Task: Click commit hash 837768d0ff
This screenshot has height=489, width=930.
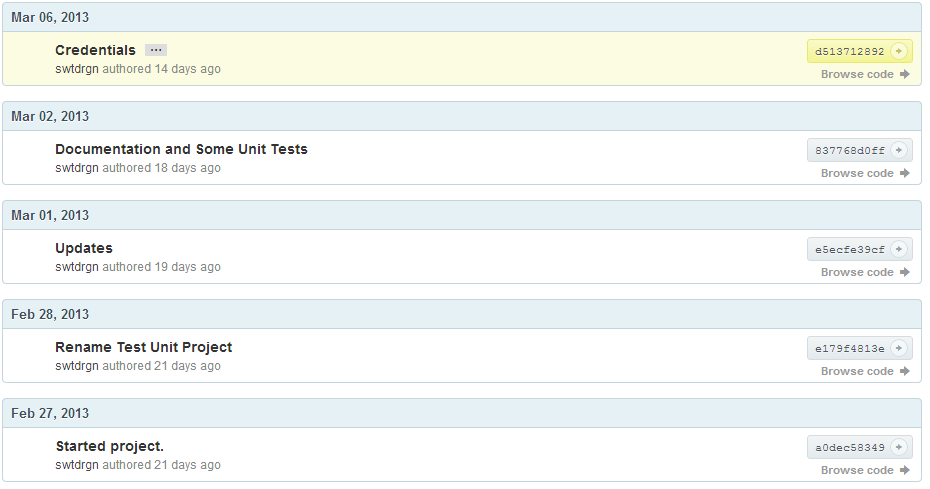Action: click(850, 150)
